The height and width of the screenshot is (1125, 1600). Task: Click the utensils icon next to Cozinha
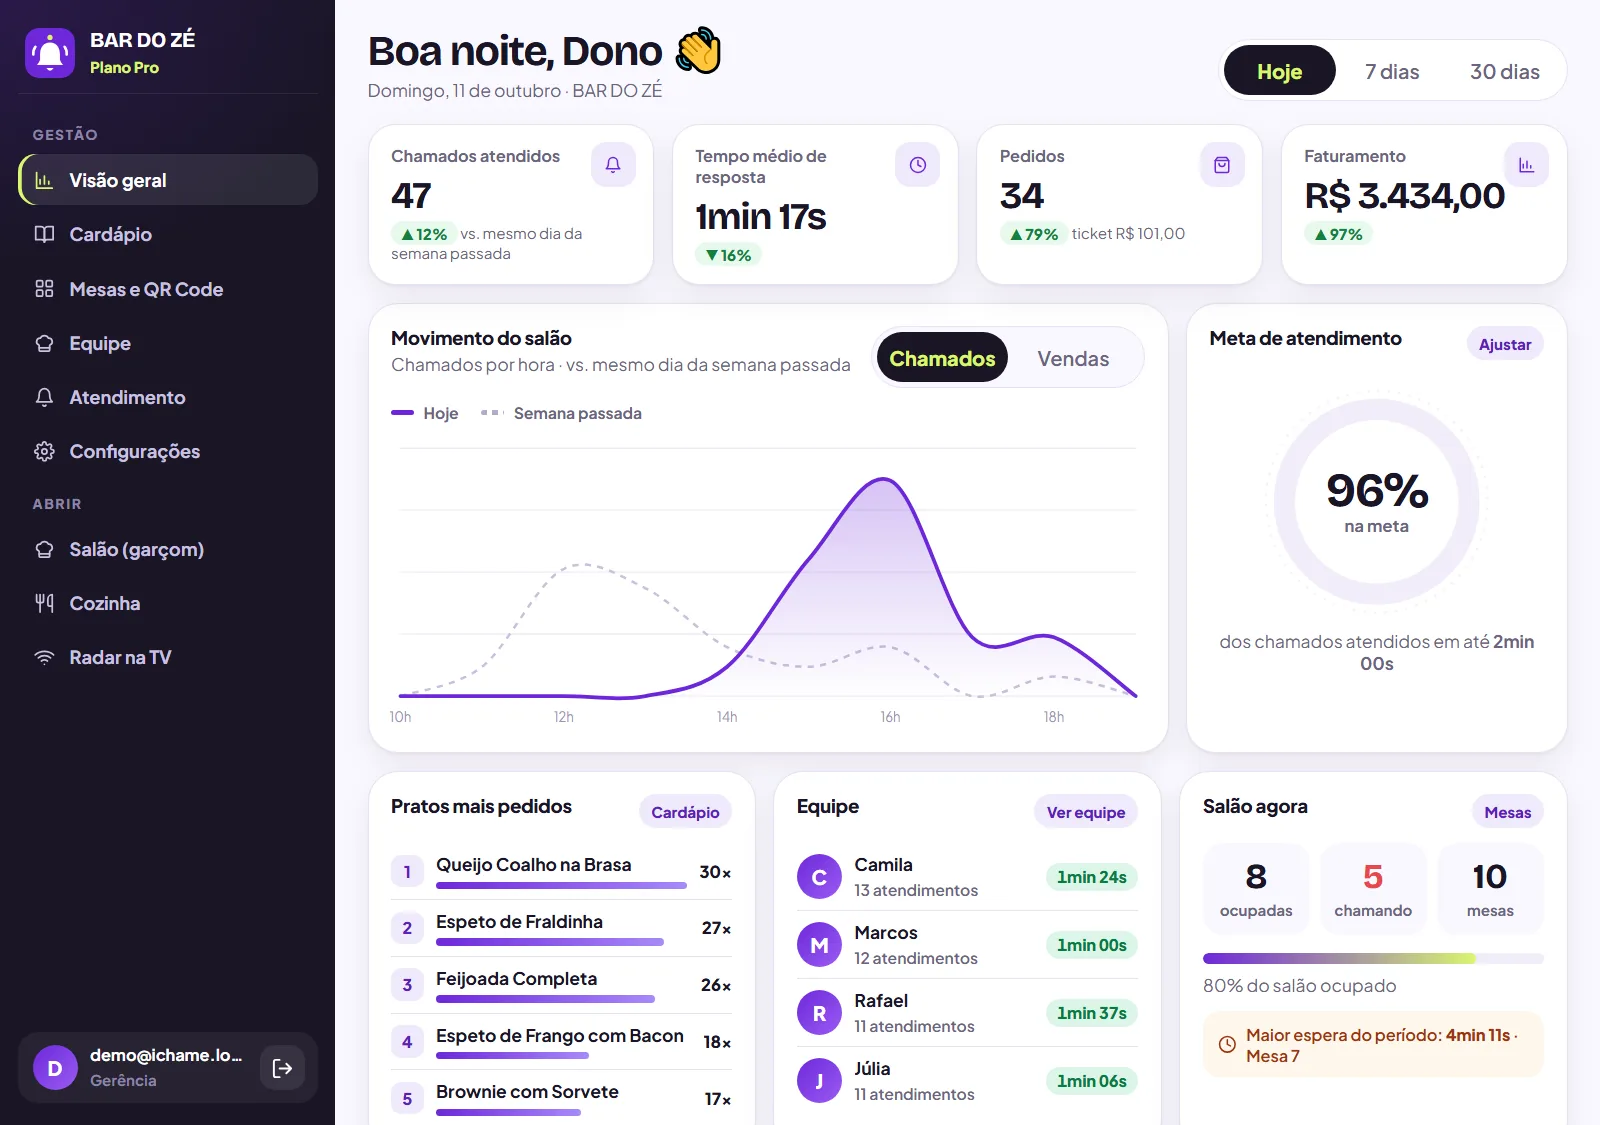tap(44, 603)
